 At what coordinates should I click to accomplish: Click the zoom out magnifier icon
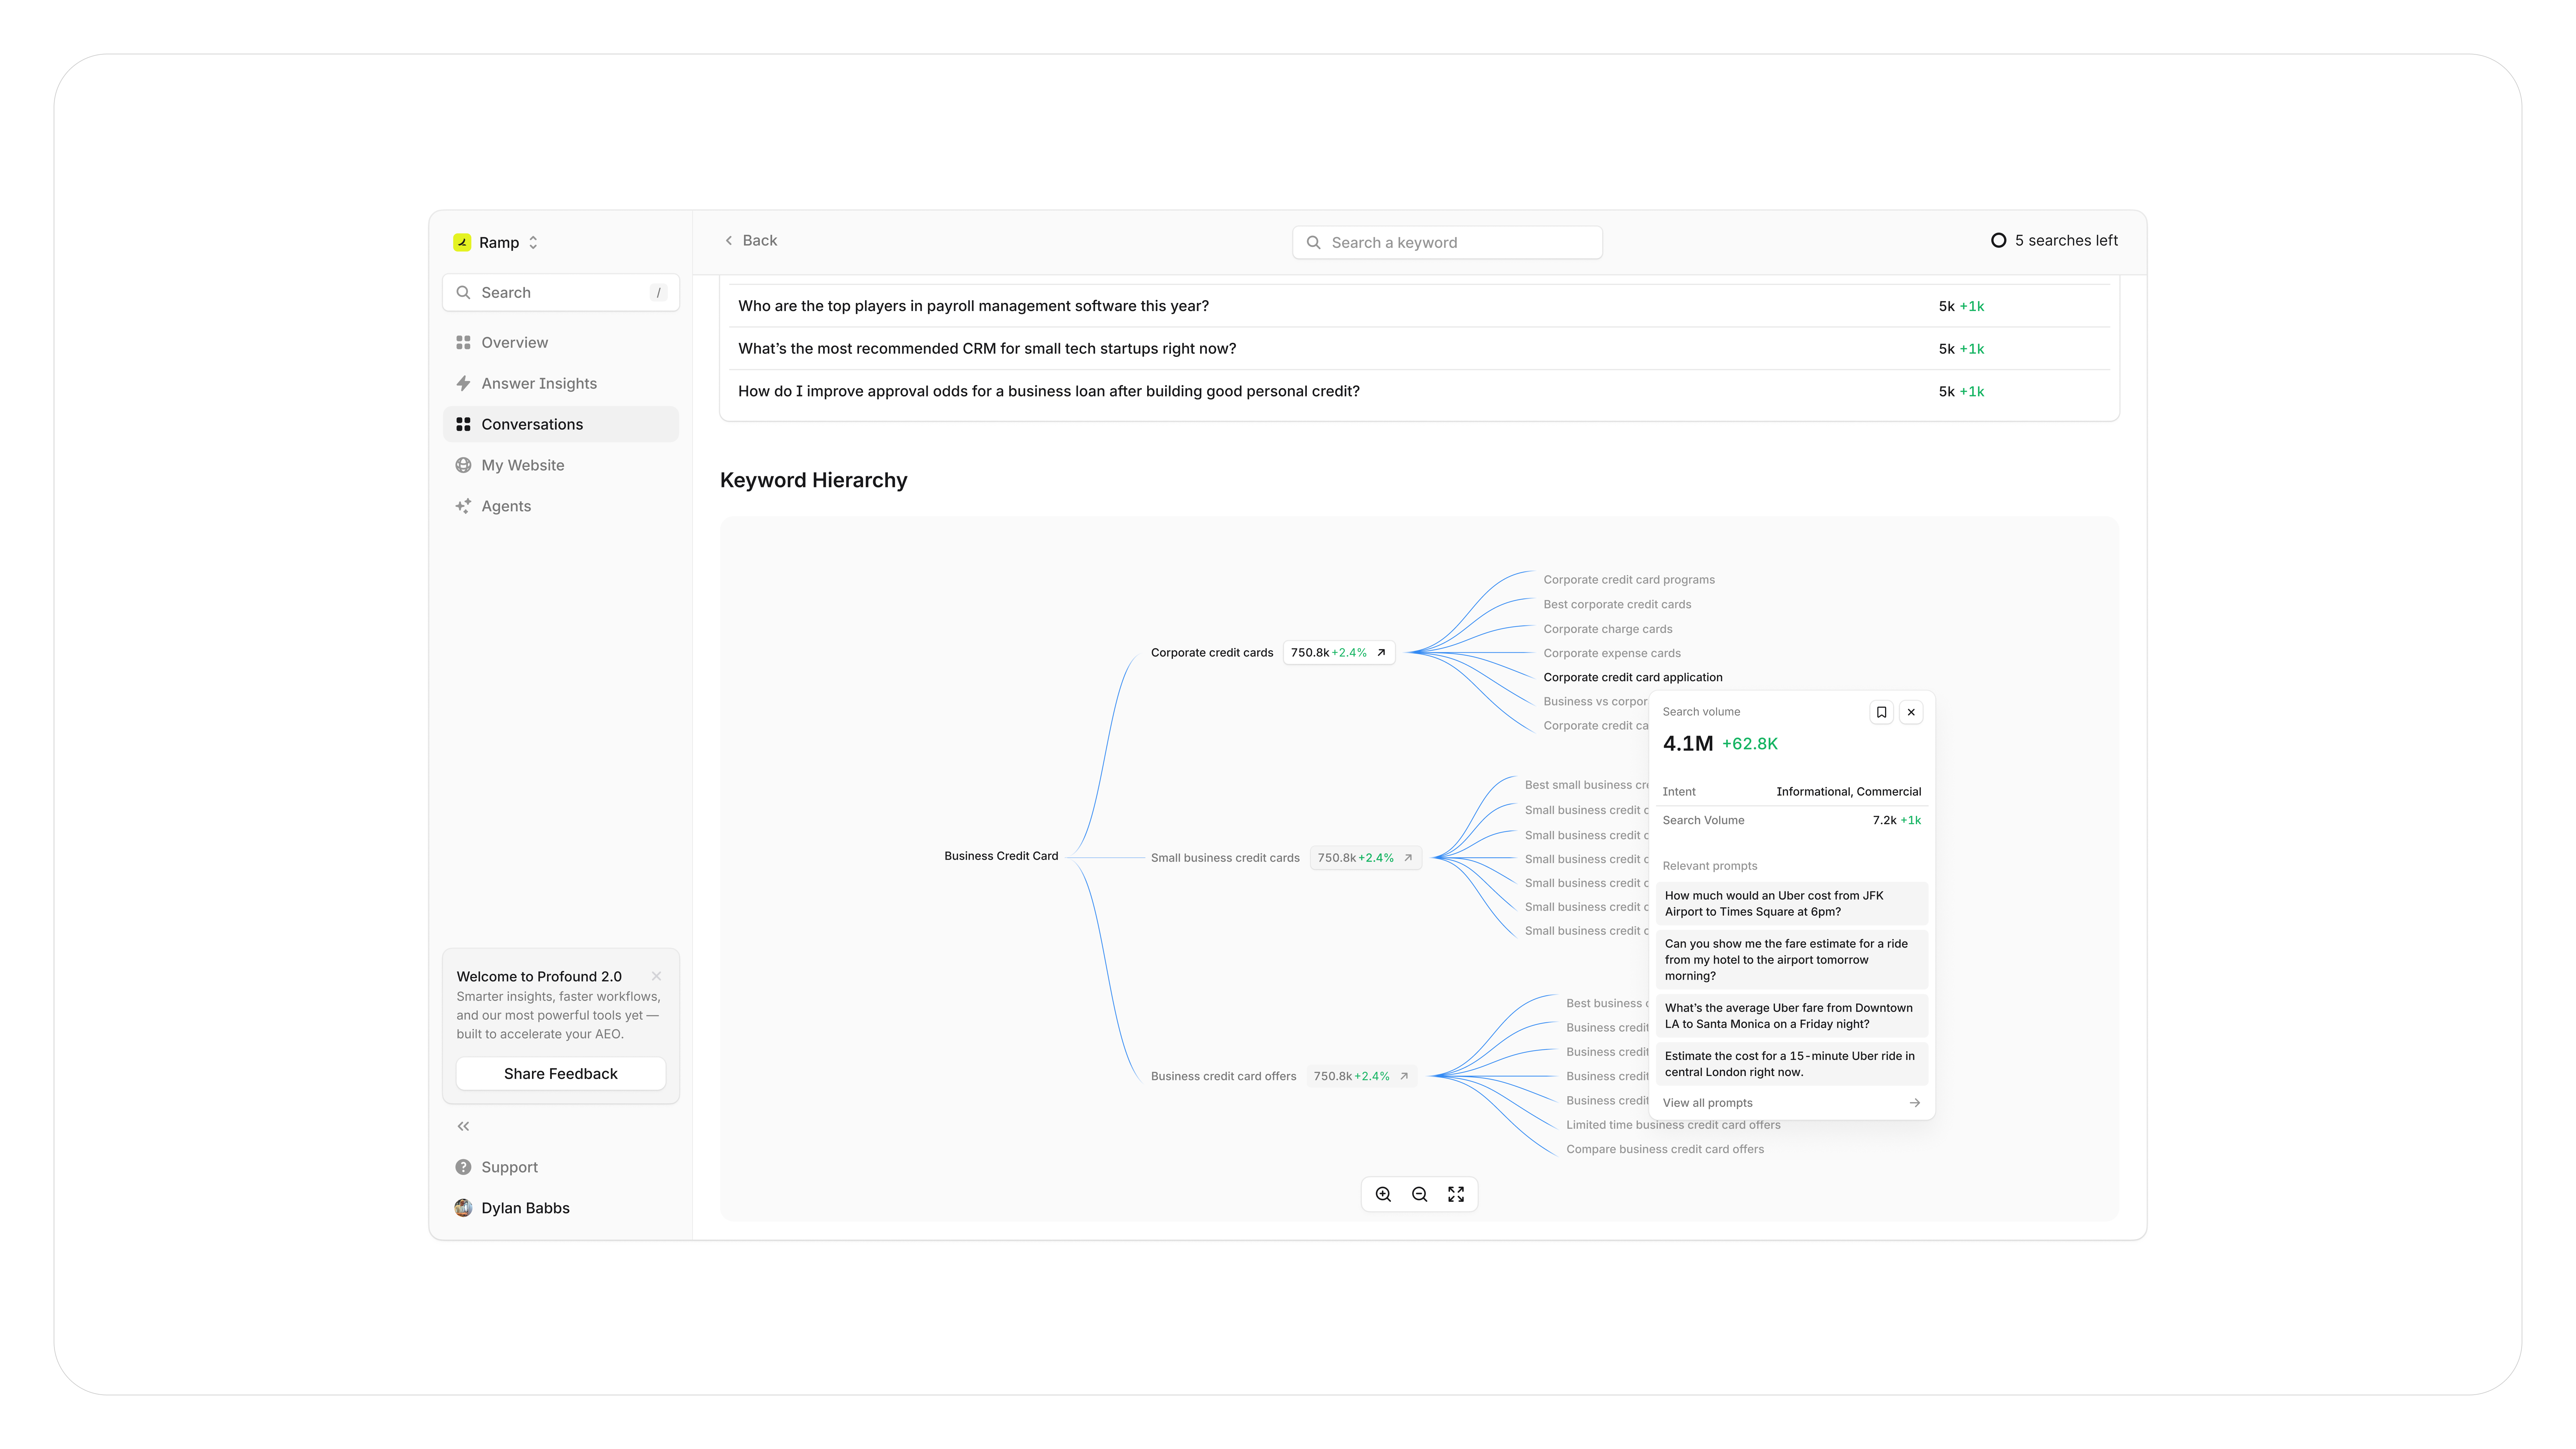(x=1419, y=1194)
